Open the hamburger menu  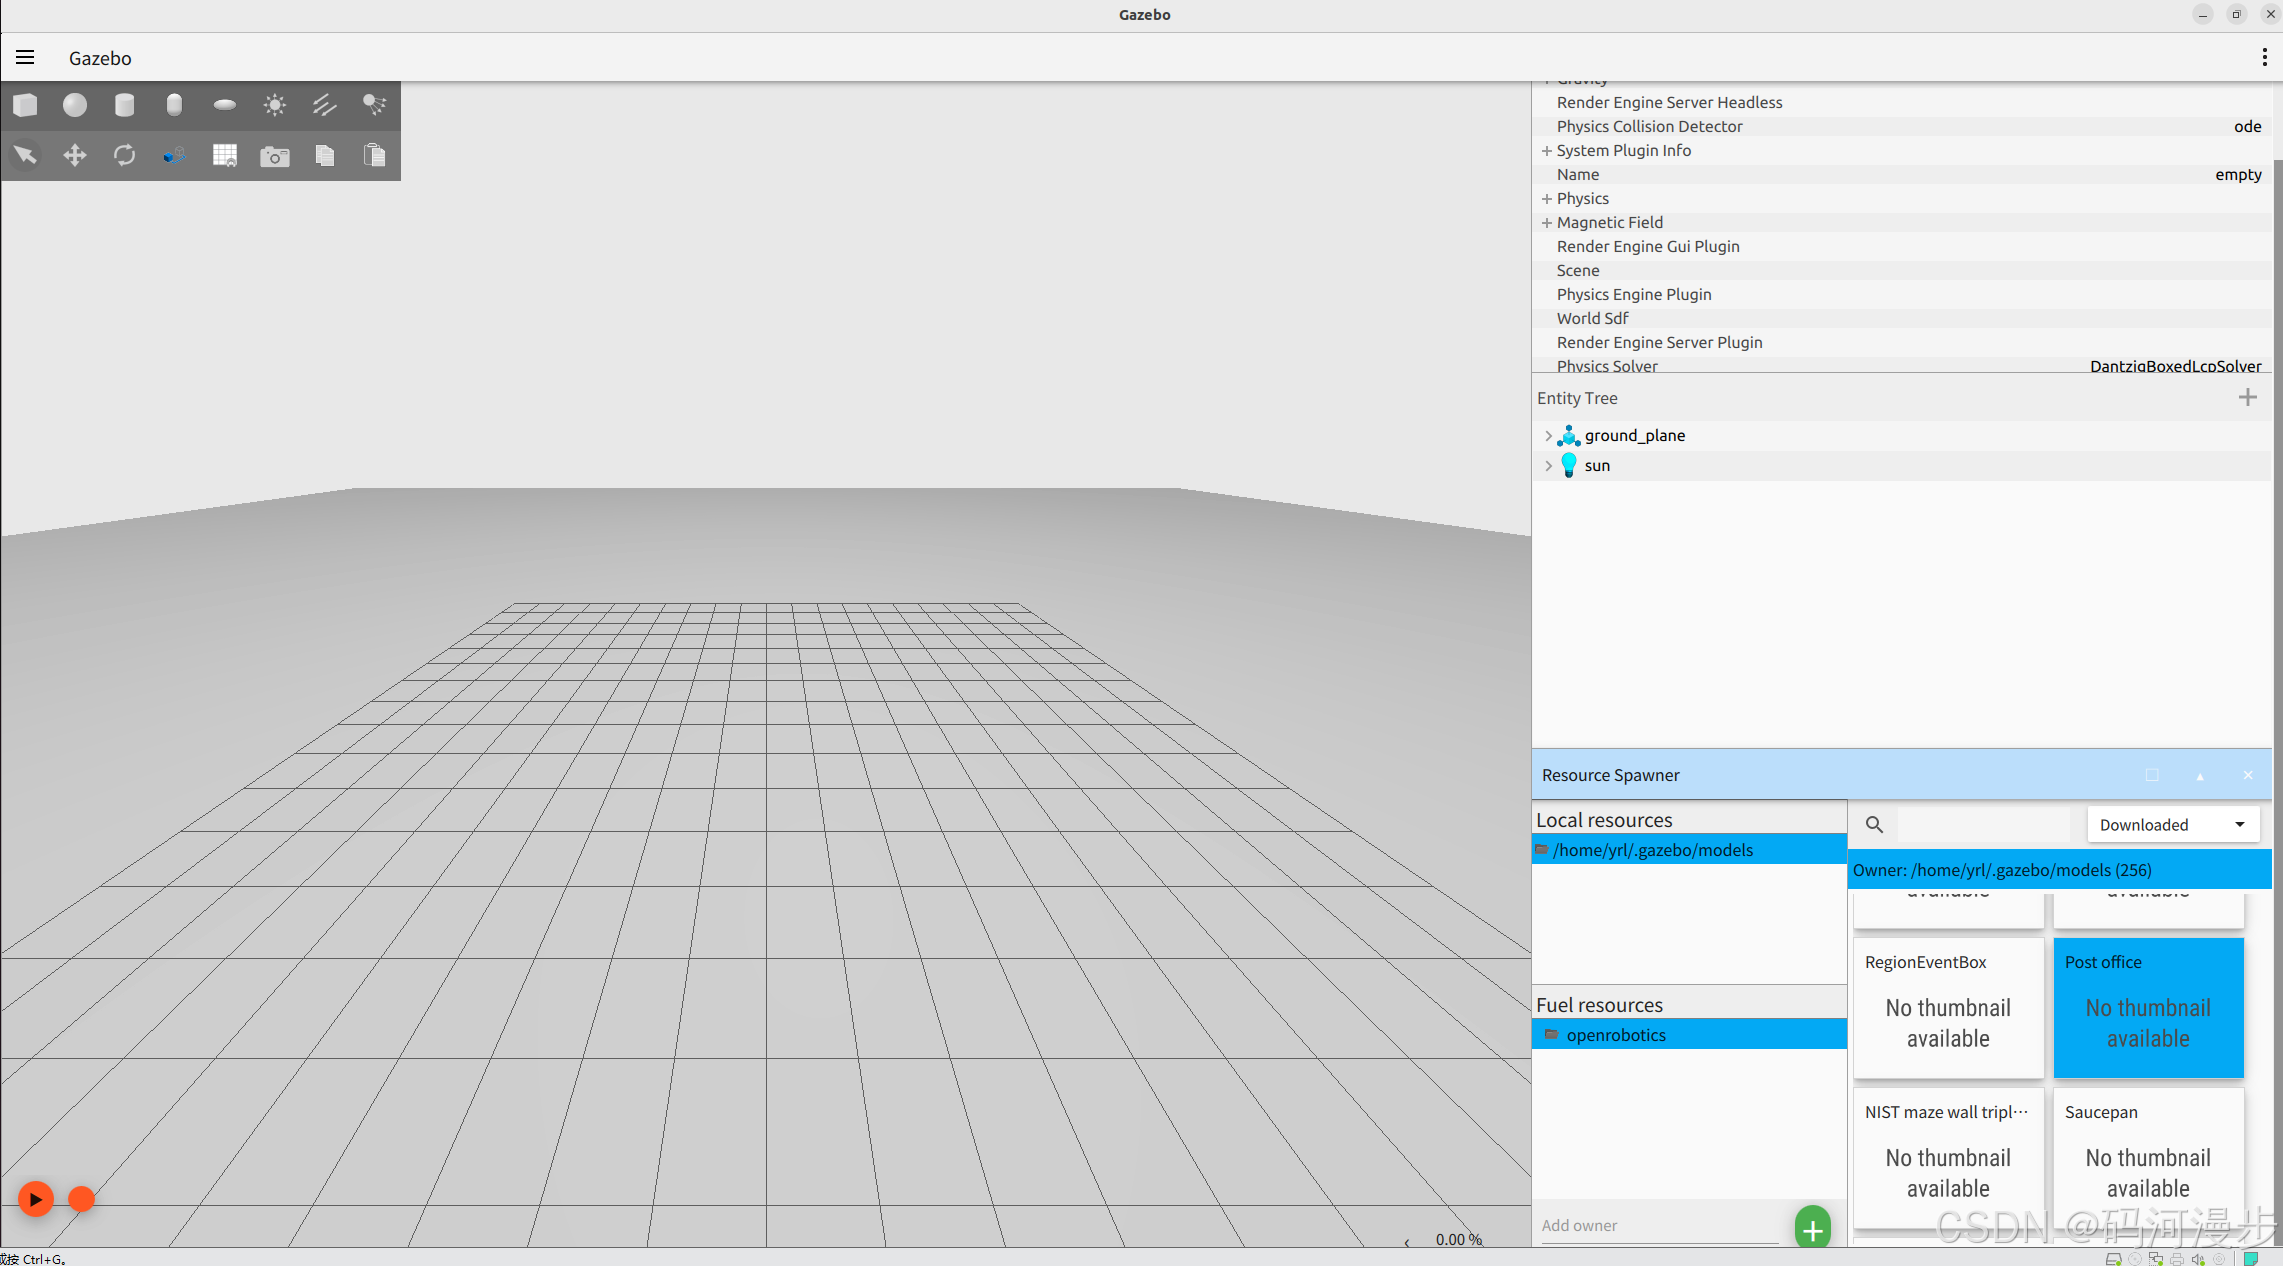(x=25, y=57)
